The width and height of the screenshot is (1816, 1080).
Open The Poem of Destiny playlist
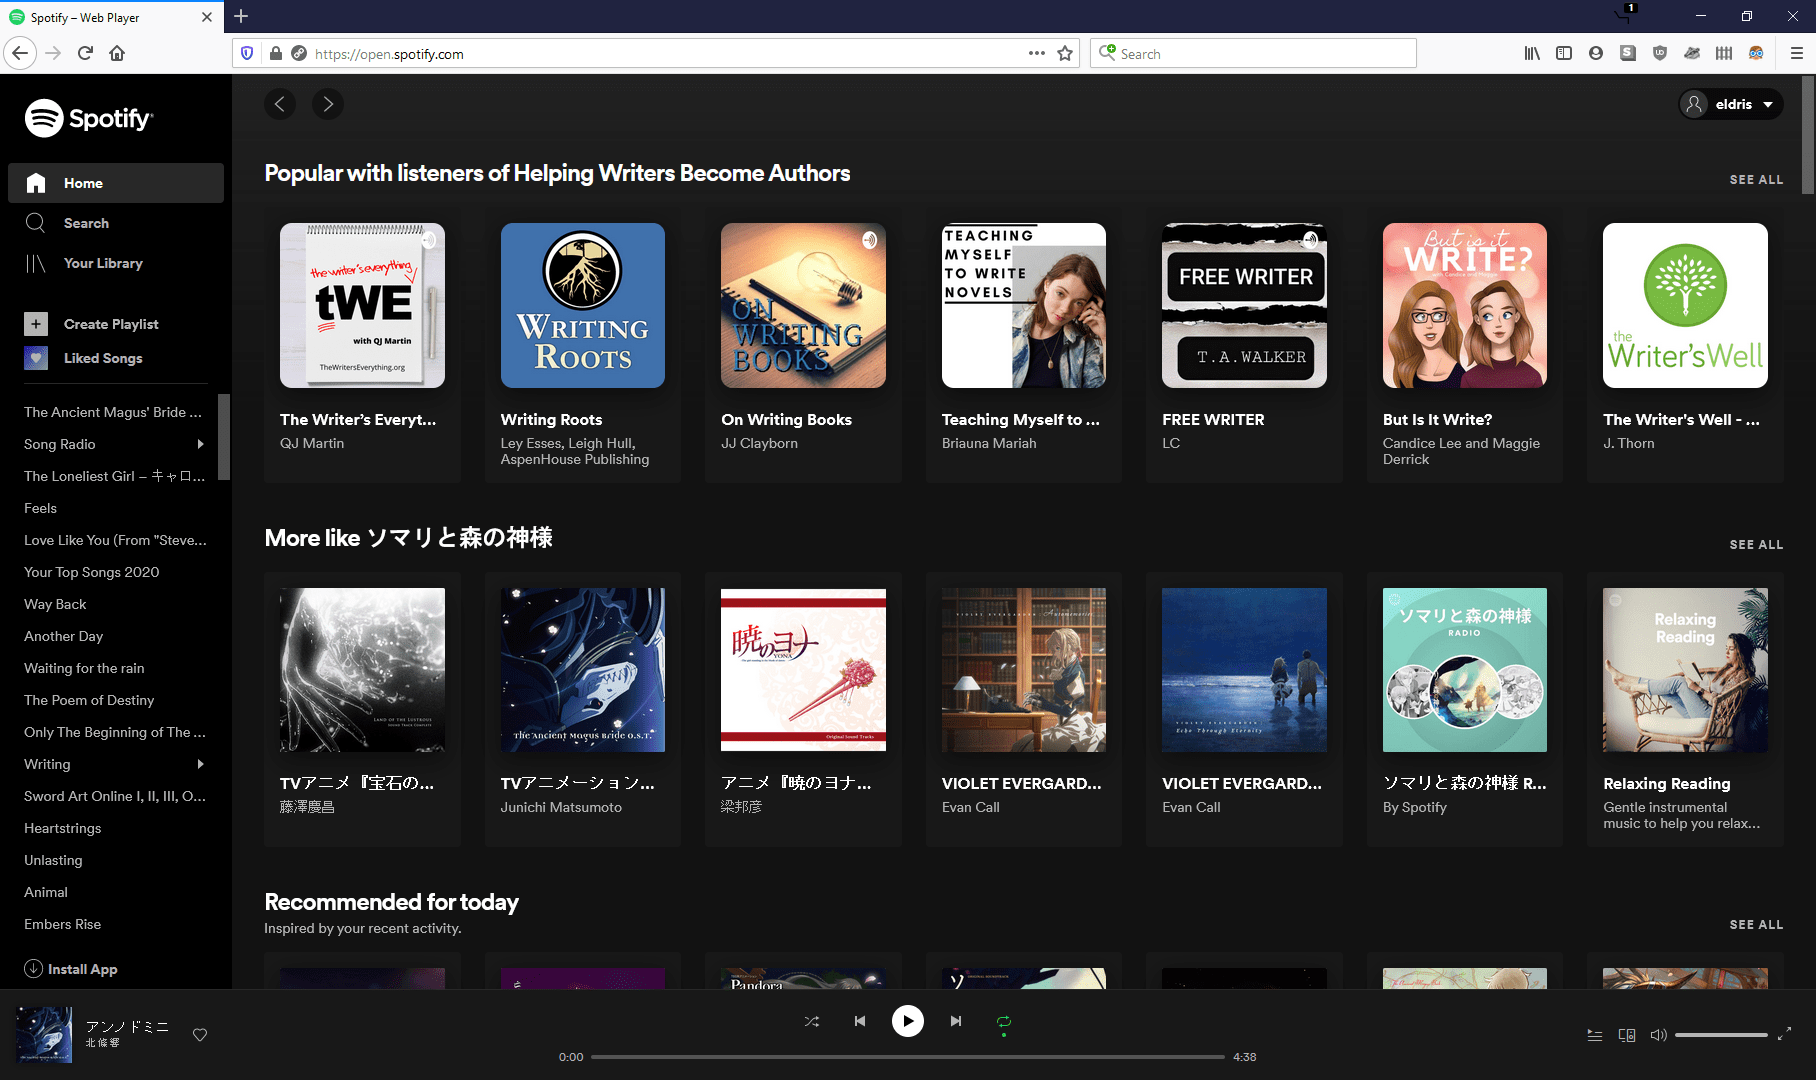[x=89, y=700]
